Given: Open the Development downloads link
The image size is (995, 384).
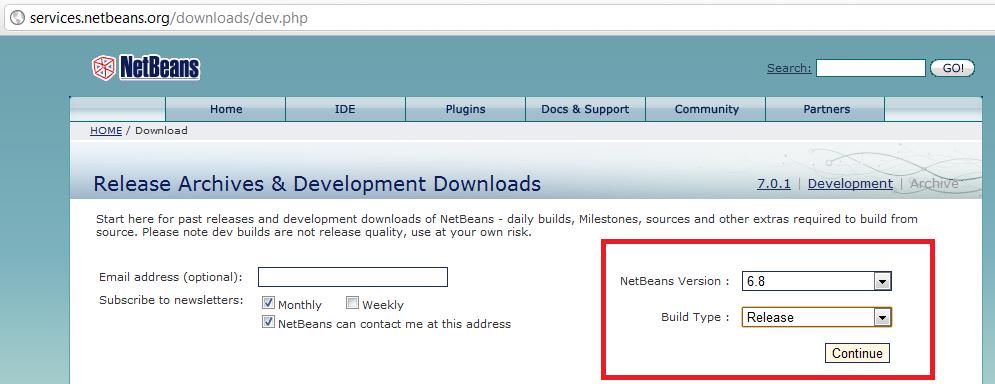Looking at the screenshot, I should (850, 183).
